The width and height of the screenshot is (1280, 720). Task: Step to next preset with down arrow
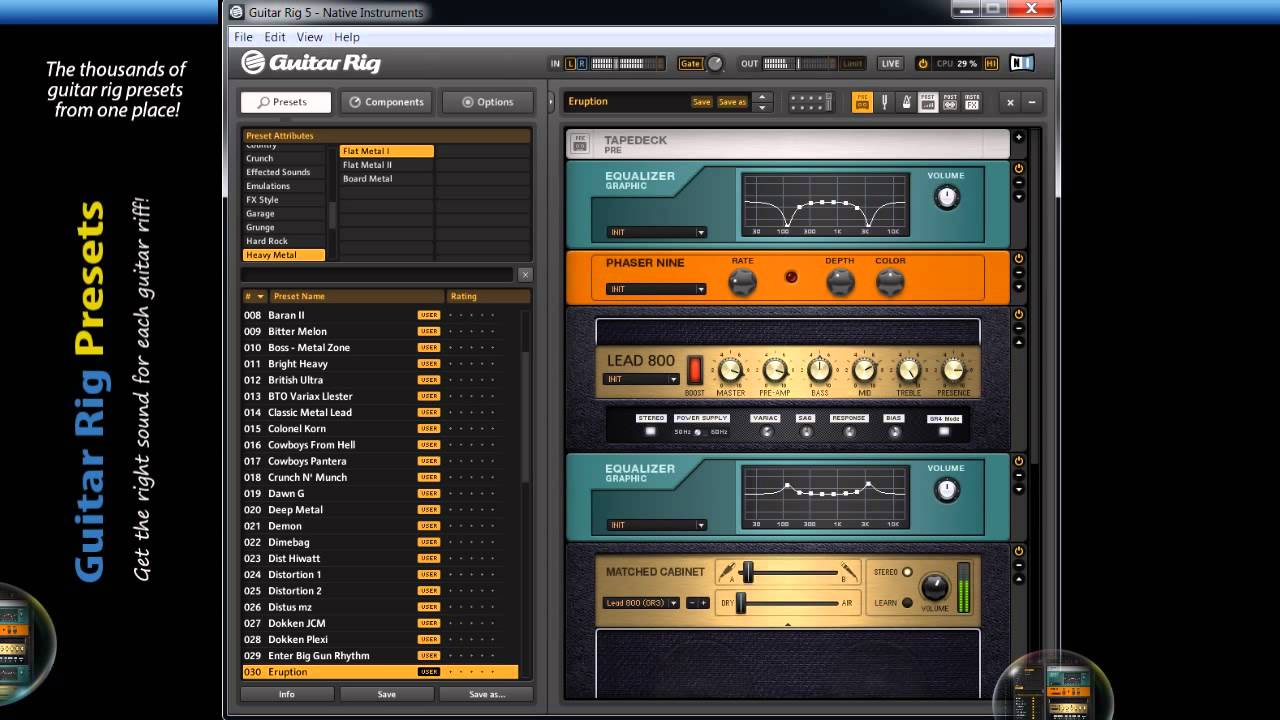[x=763, y=107]
